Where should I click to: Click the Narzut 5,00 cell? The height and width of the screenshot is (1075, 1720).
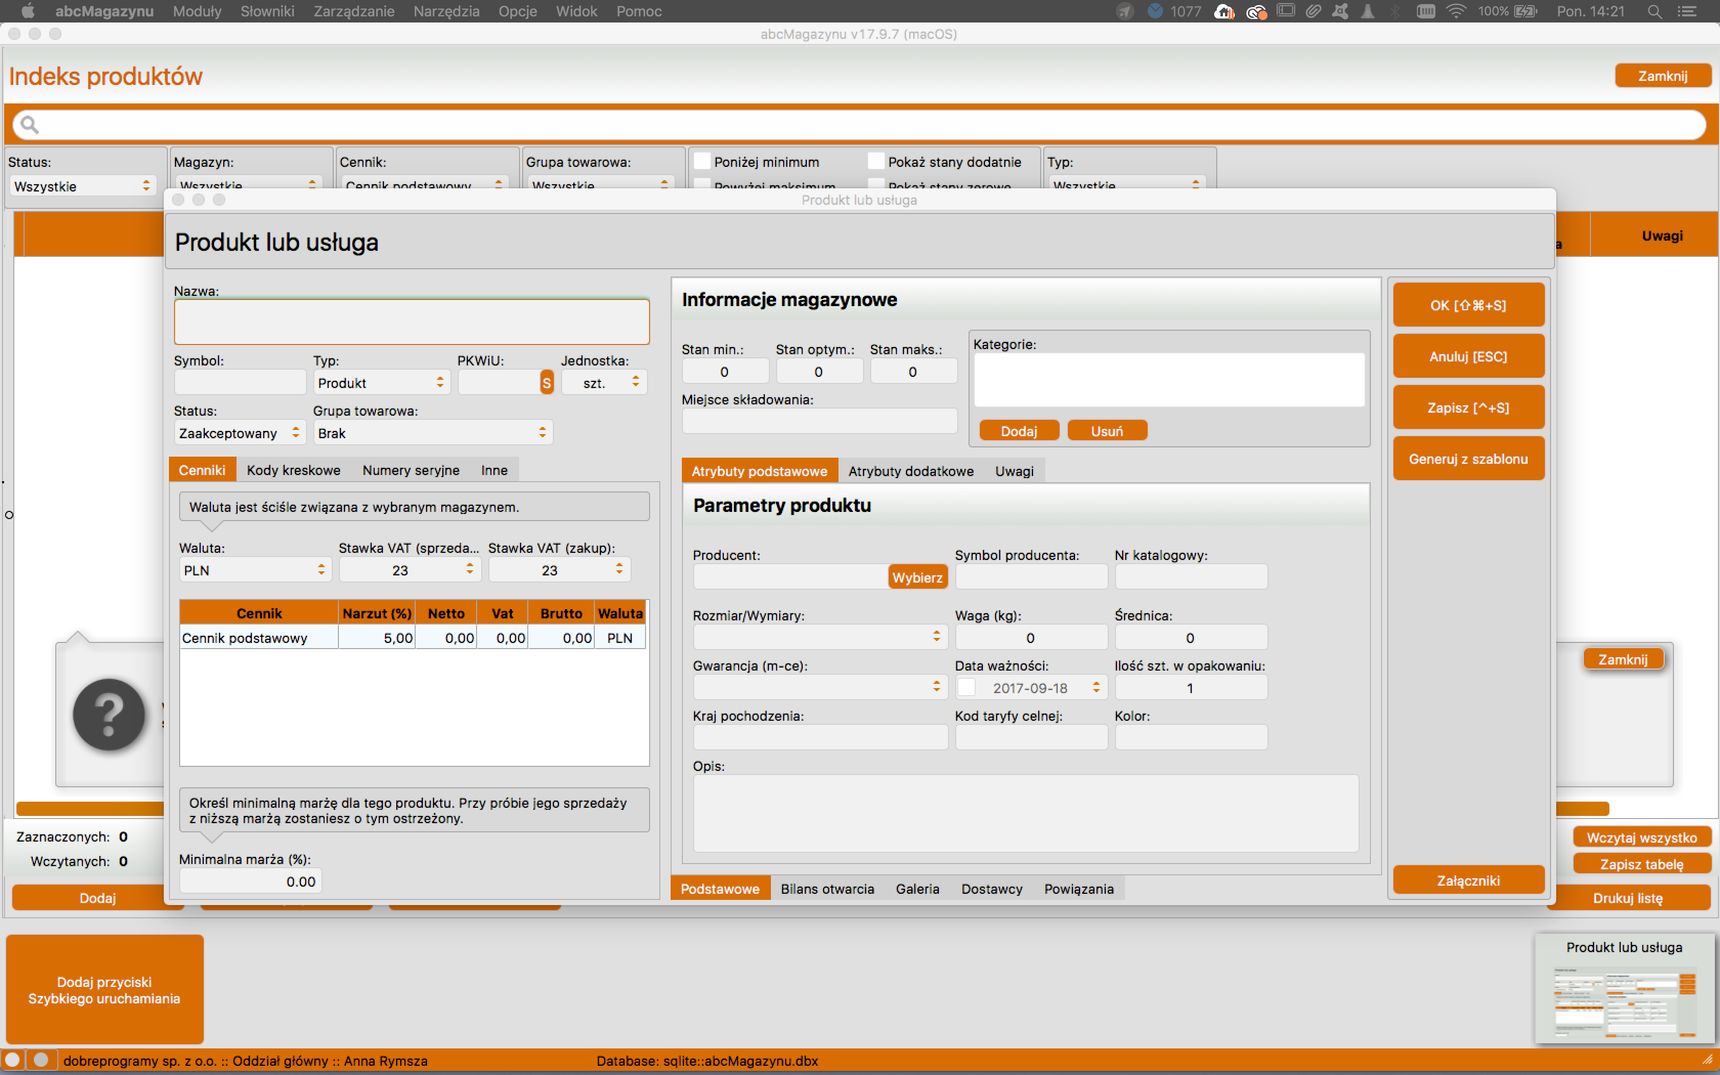click(376, 638)
